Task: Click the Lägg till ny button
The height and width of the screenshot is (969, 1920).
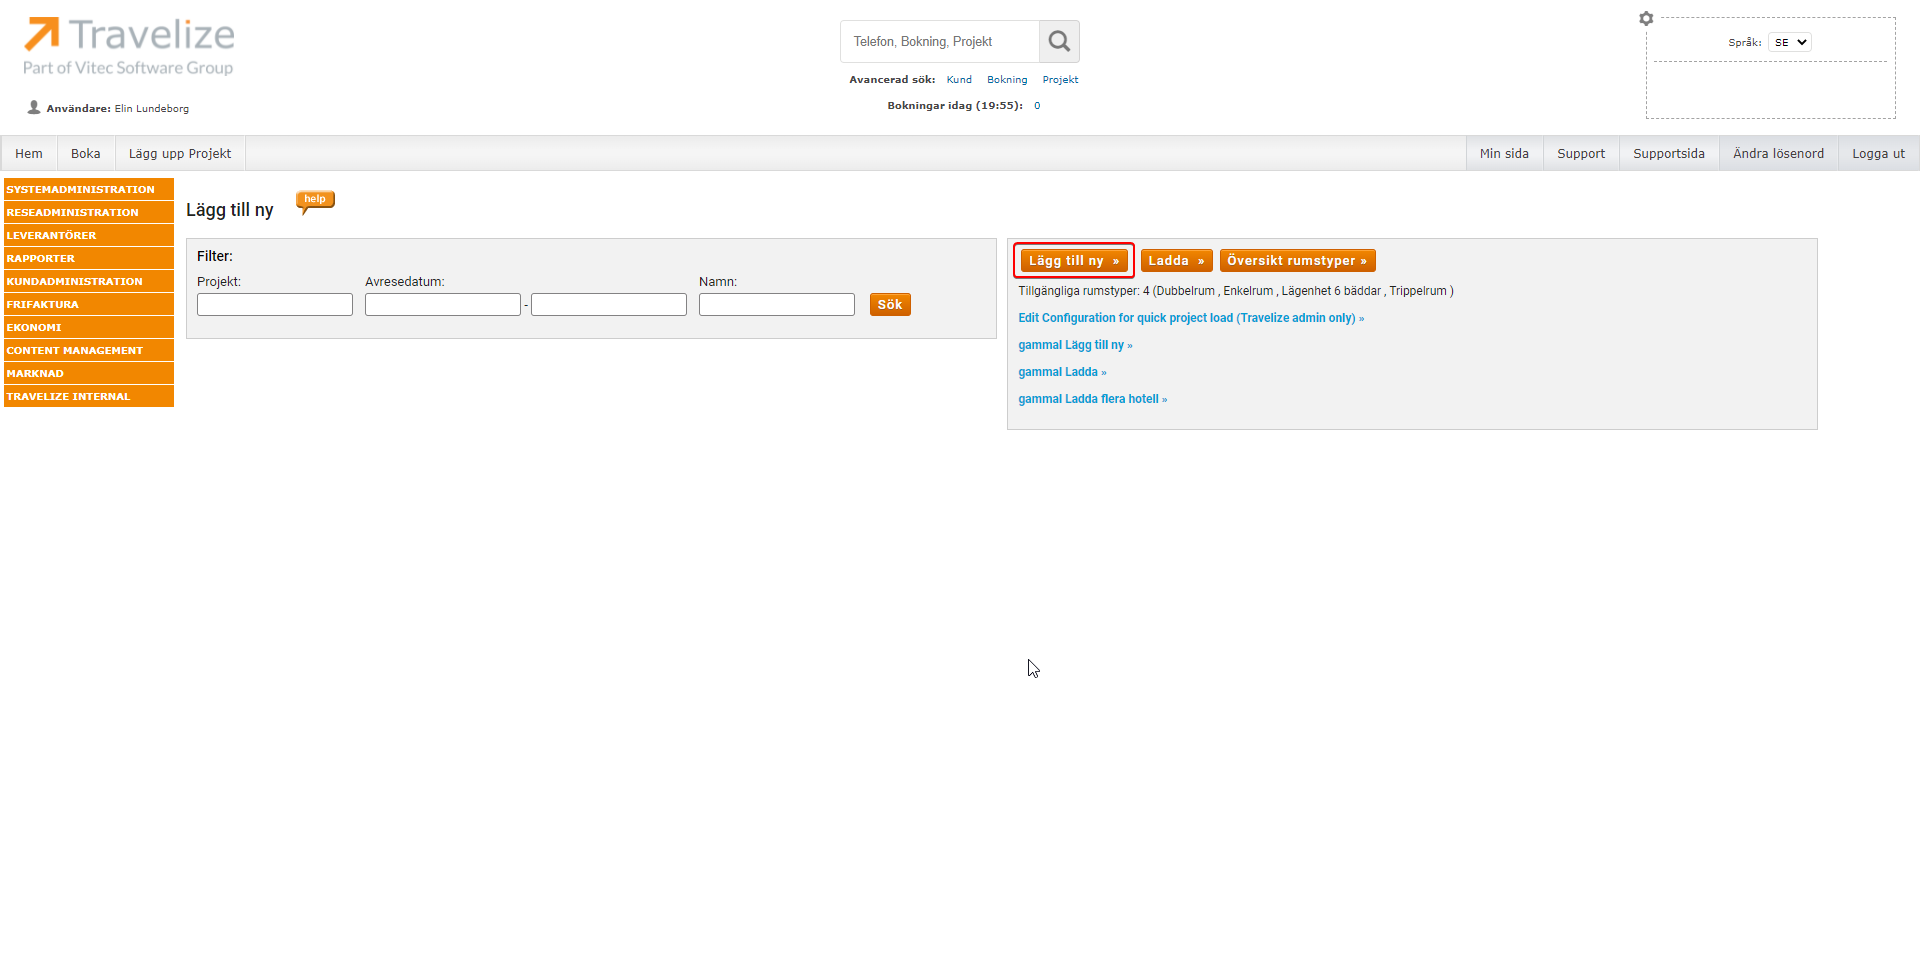Action: click(x=1074, y=261)
